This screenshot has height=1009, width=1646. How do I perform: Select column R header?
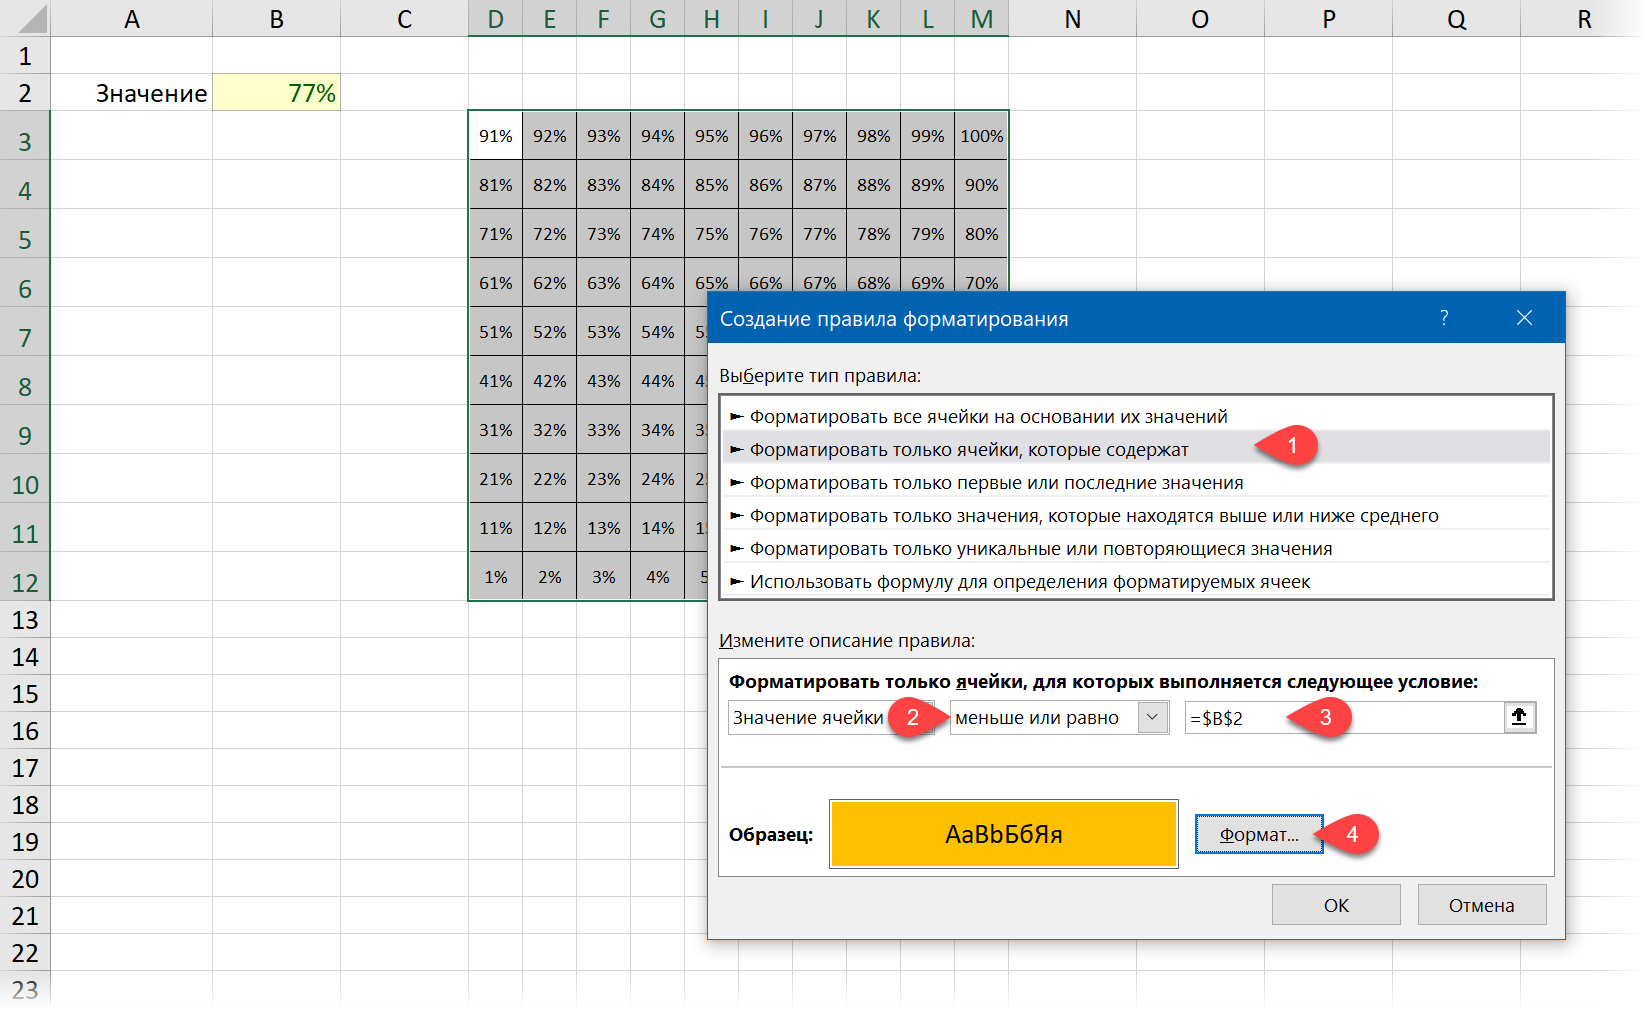click(x=1584, y=19)
